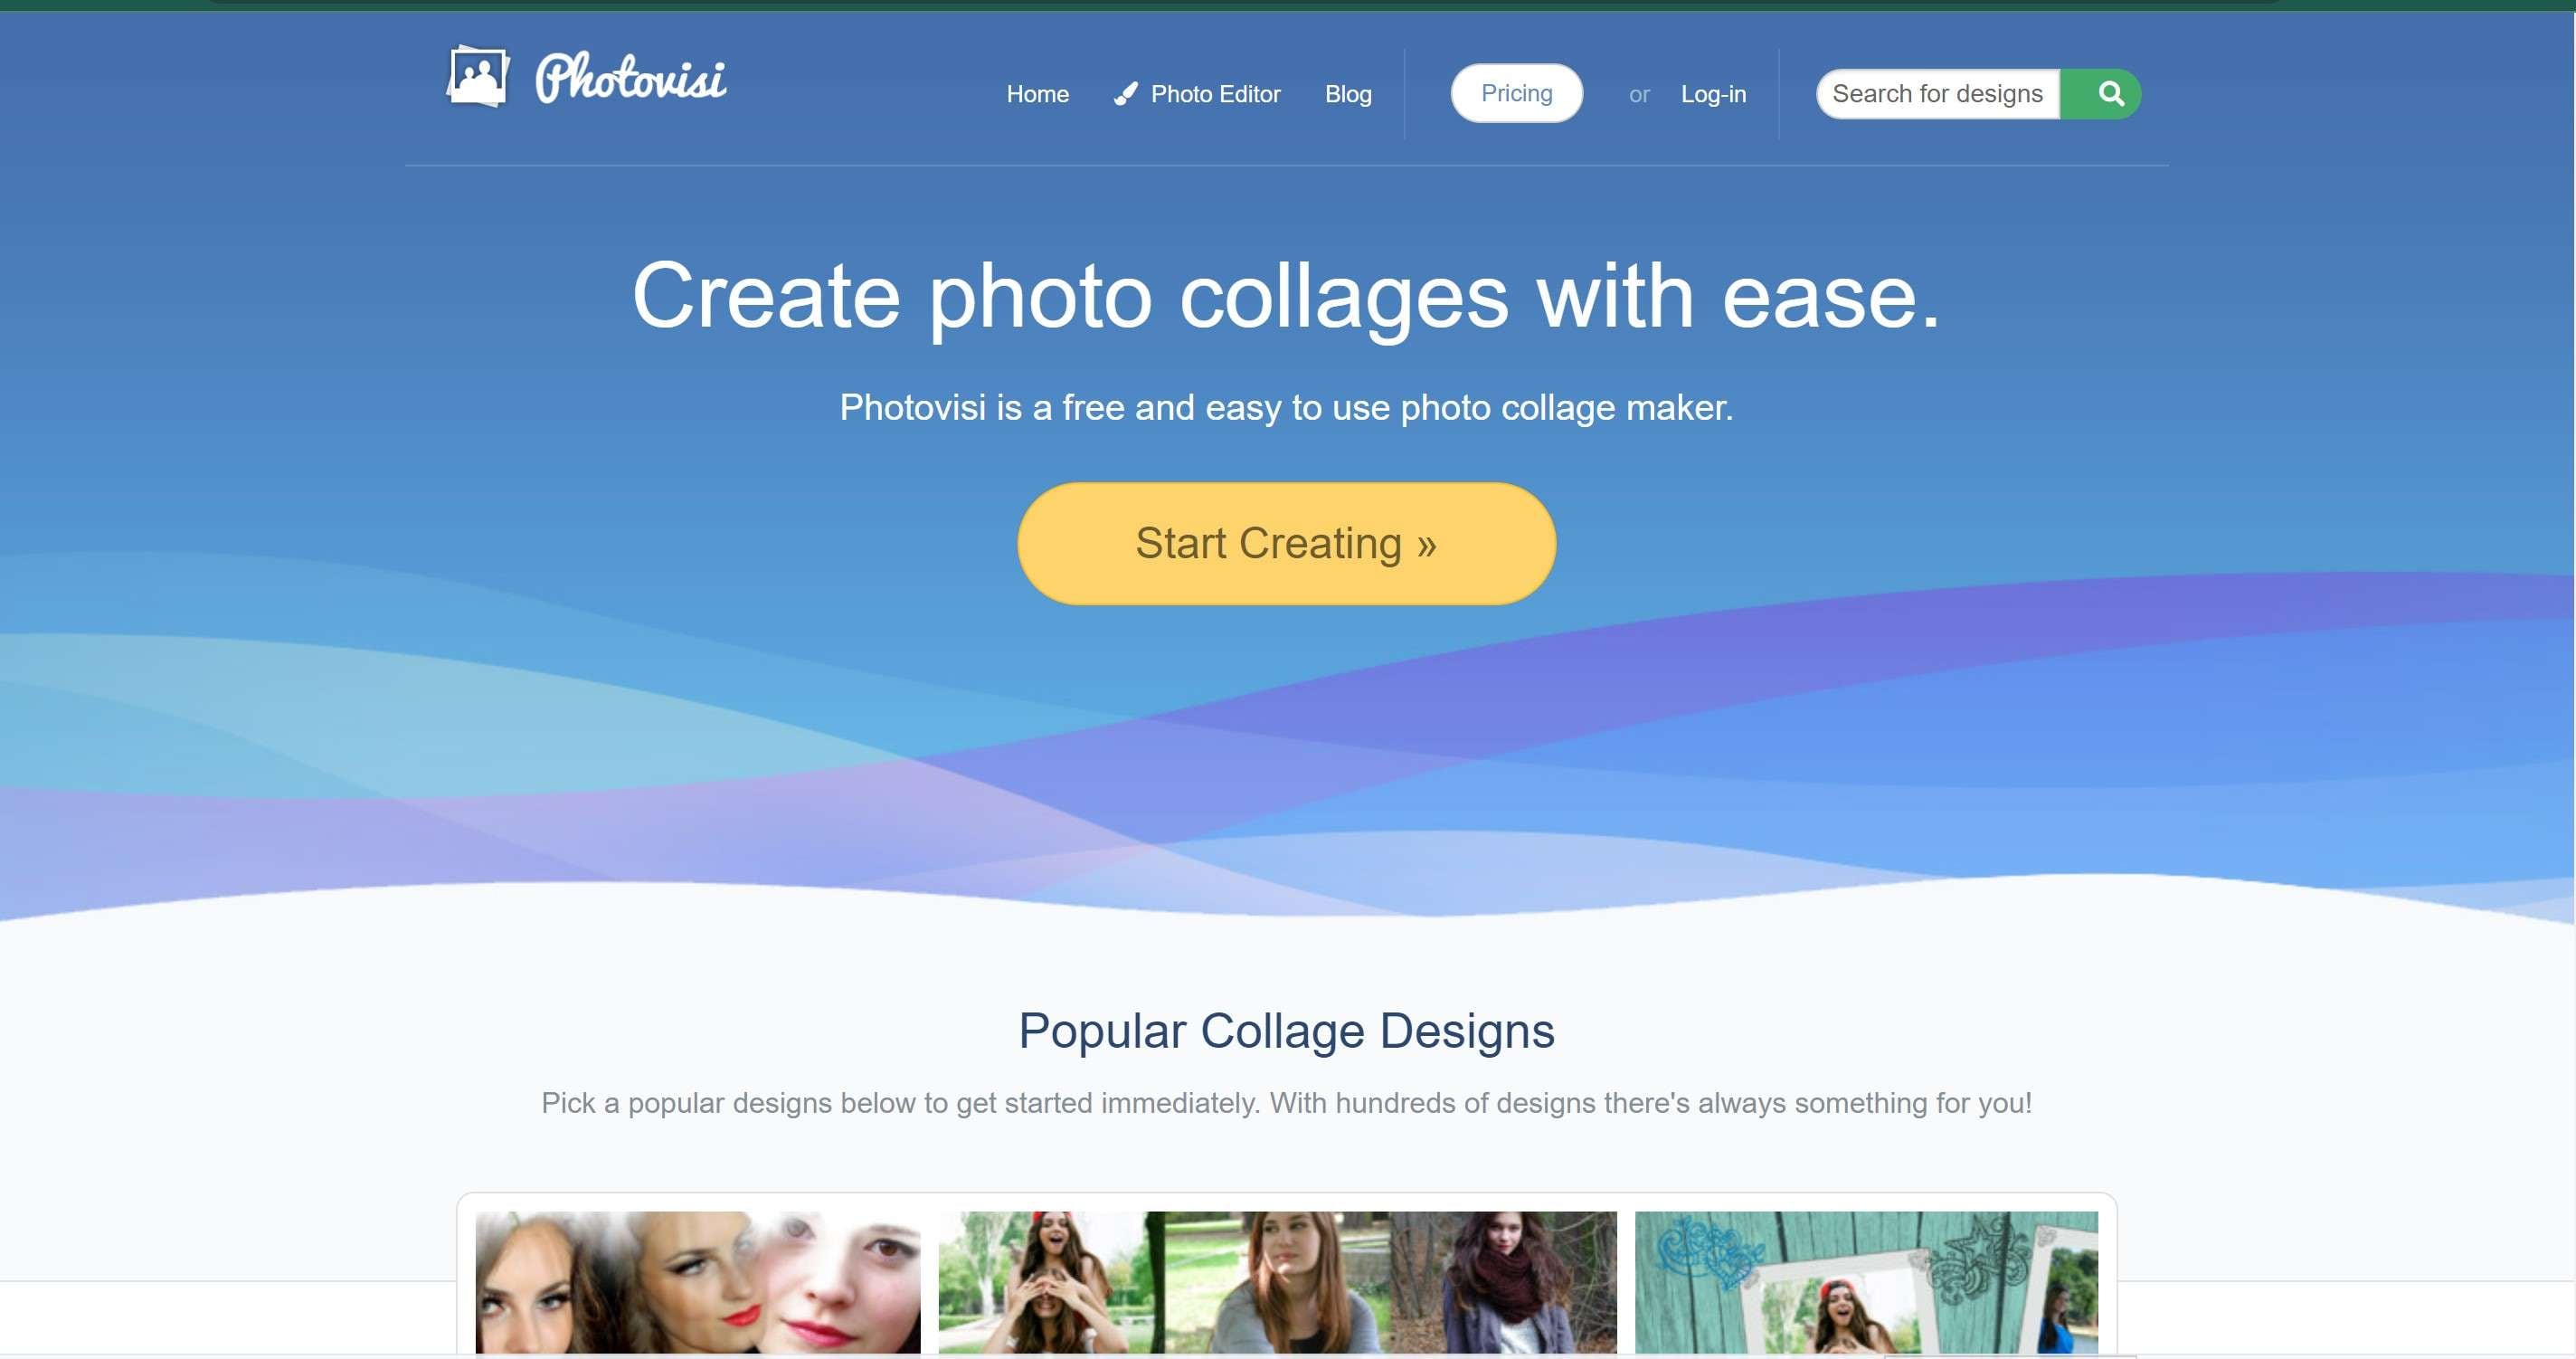Go to the Blog page
Image resolution: width=2576 pixels, height=1359 pixels.
tap(1348, 94)
